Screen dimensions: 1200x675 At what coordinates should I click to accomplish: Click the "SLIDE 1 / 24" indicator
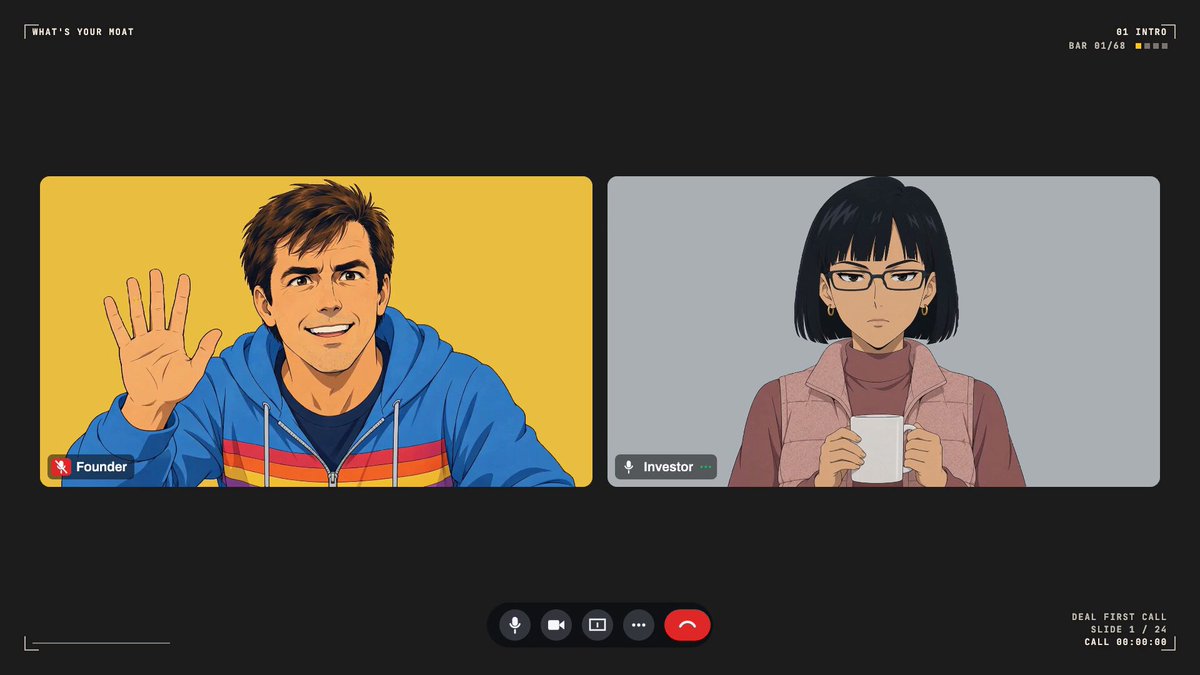click(x=1129, y=630)
